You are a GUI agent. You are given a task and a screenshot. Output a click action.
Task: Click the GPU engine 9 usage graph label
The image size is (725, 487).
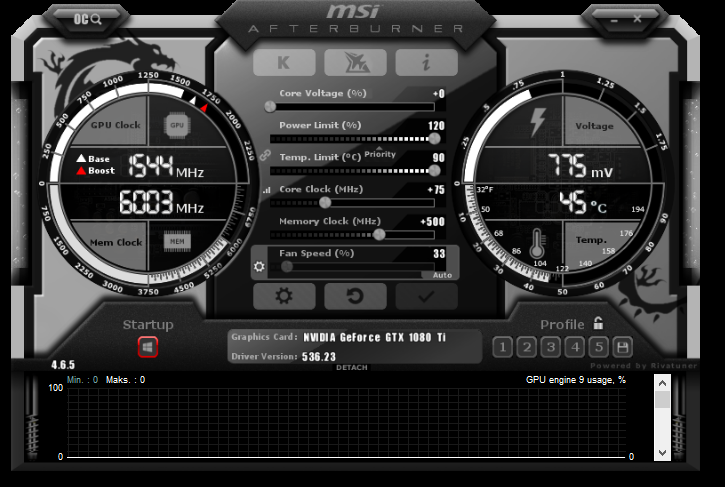[576, 380]
